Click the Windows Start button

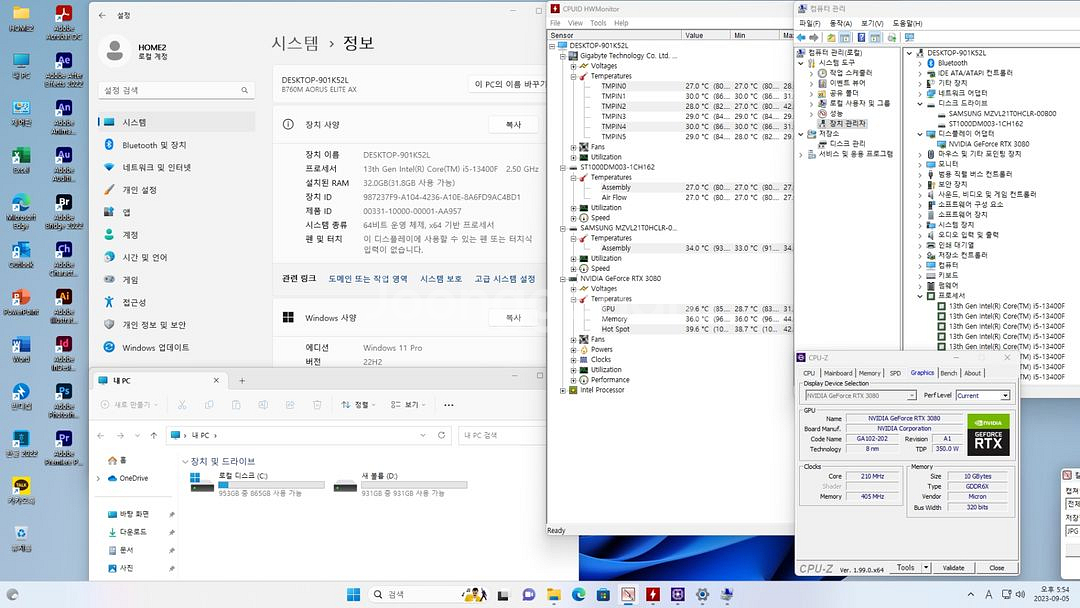pos(353,594)
